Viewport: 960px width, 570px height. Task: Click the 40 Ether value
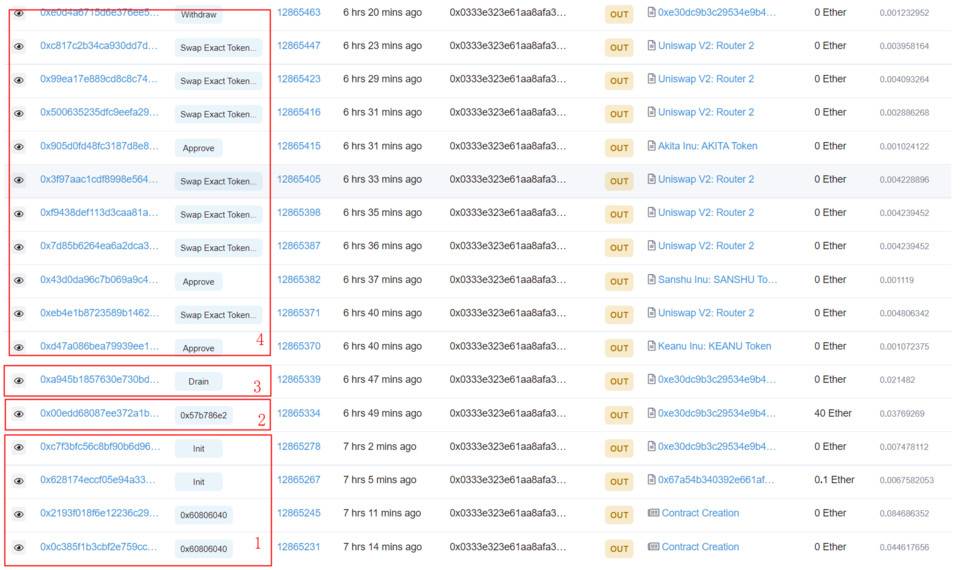click(x=833, y=413)
